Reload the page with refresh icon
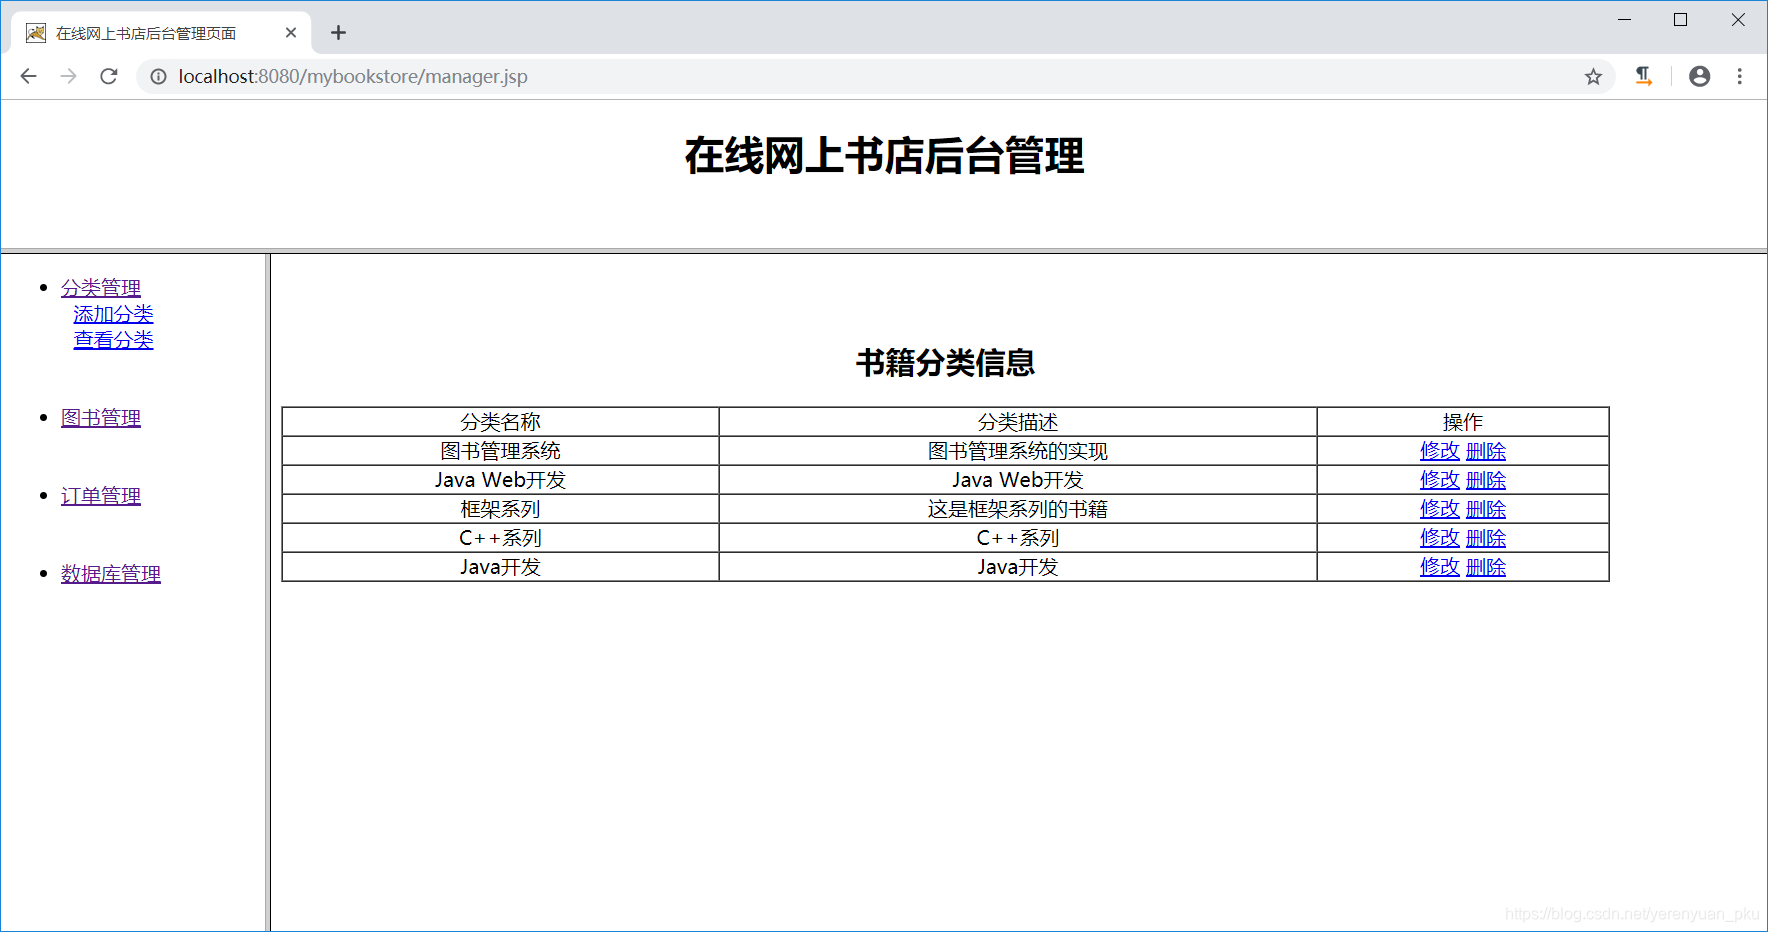 click(109, 76)
